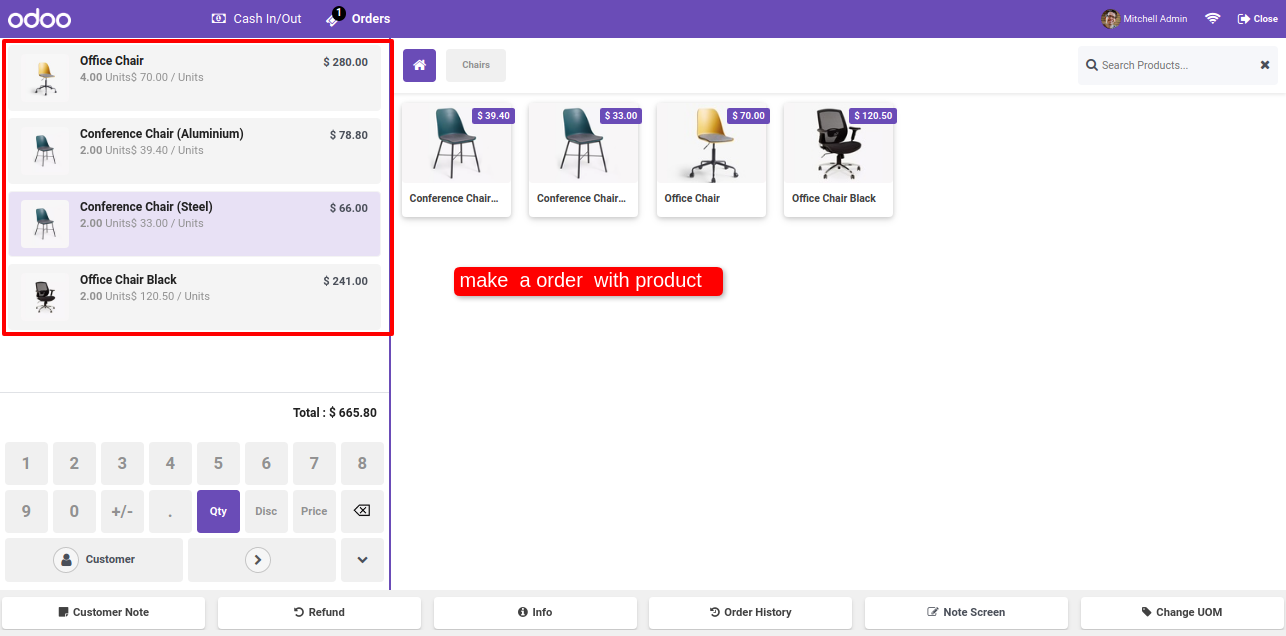This screenshot has width=1286, height=636.
Task: Select the Customer button
Action: click(x=94, y=560)
